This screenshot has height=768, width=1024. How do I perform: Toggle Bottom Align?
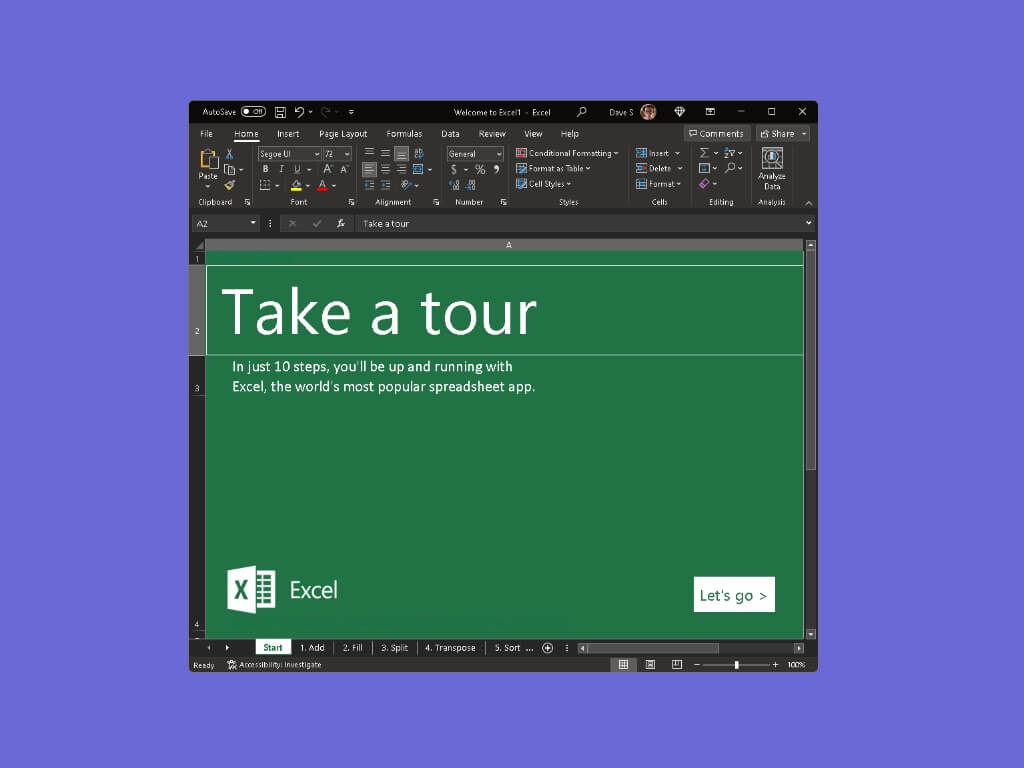pos(402,153)
